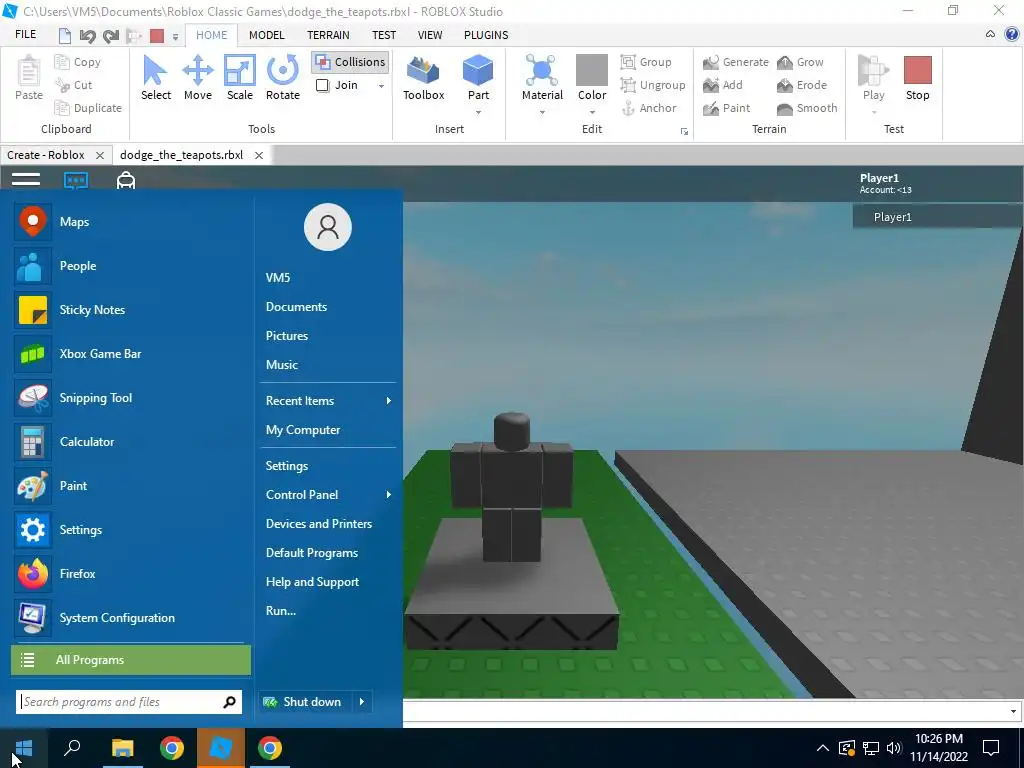The height and width of the screenshot is (768, 1024).
Task: Open the Toolbox panel
Action: (x=423, y=78)
